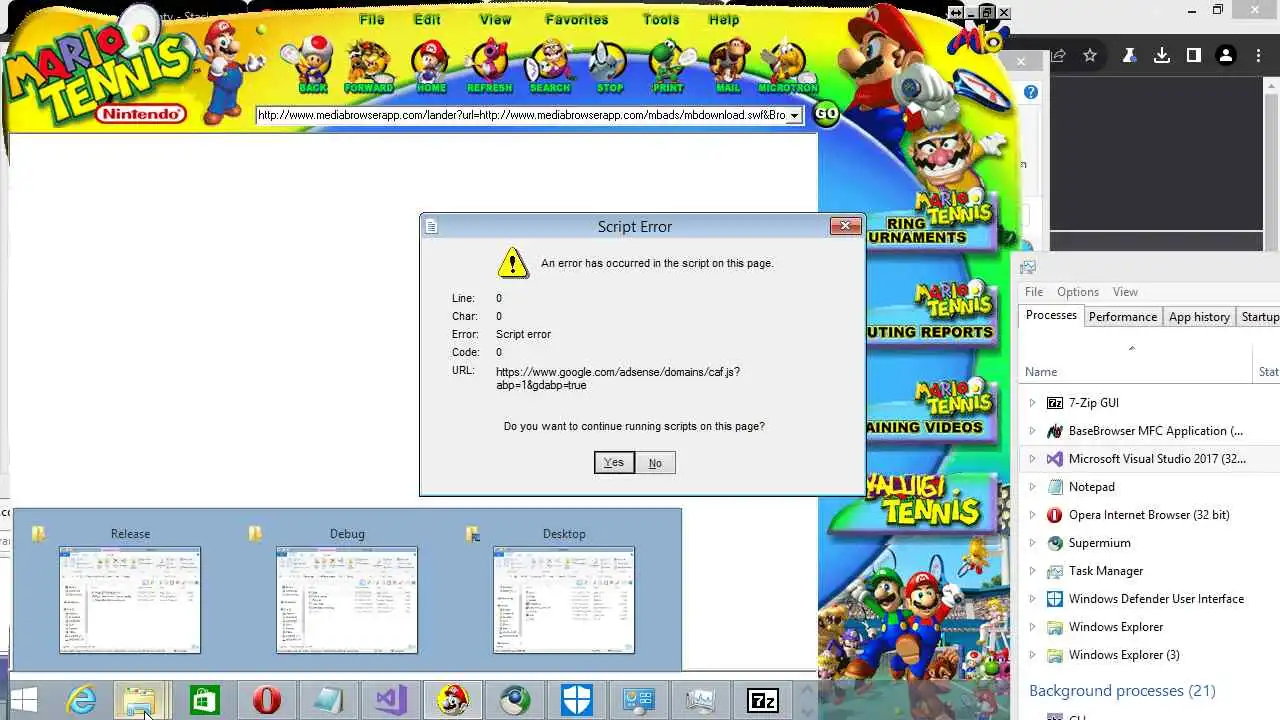
Task: Click the Donkey Kong Mail icon
Action: (728, 66)
